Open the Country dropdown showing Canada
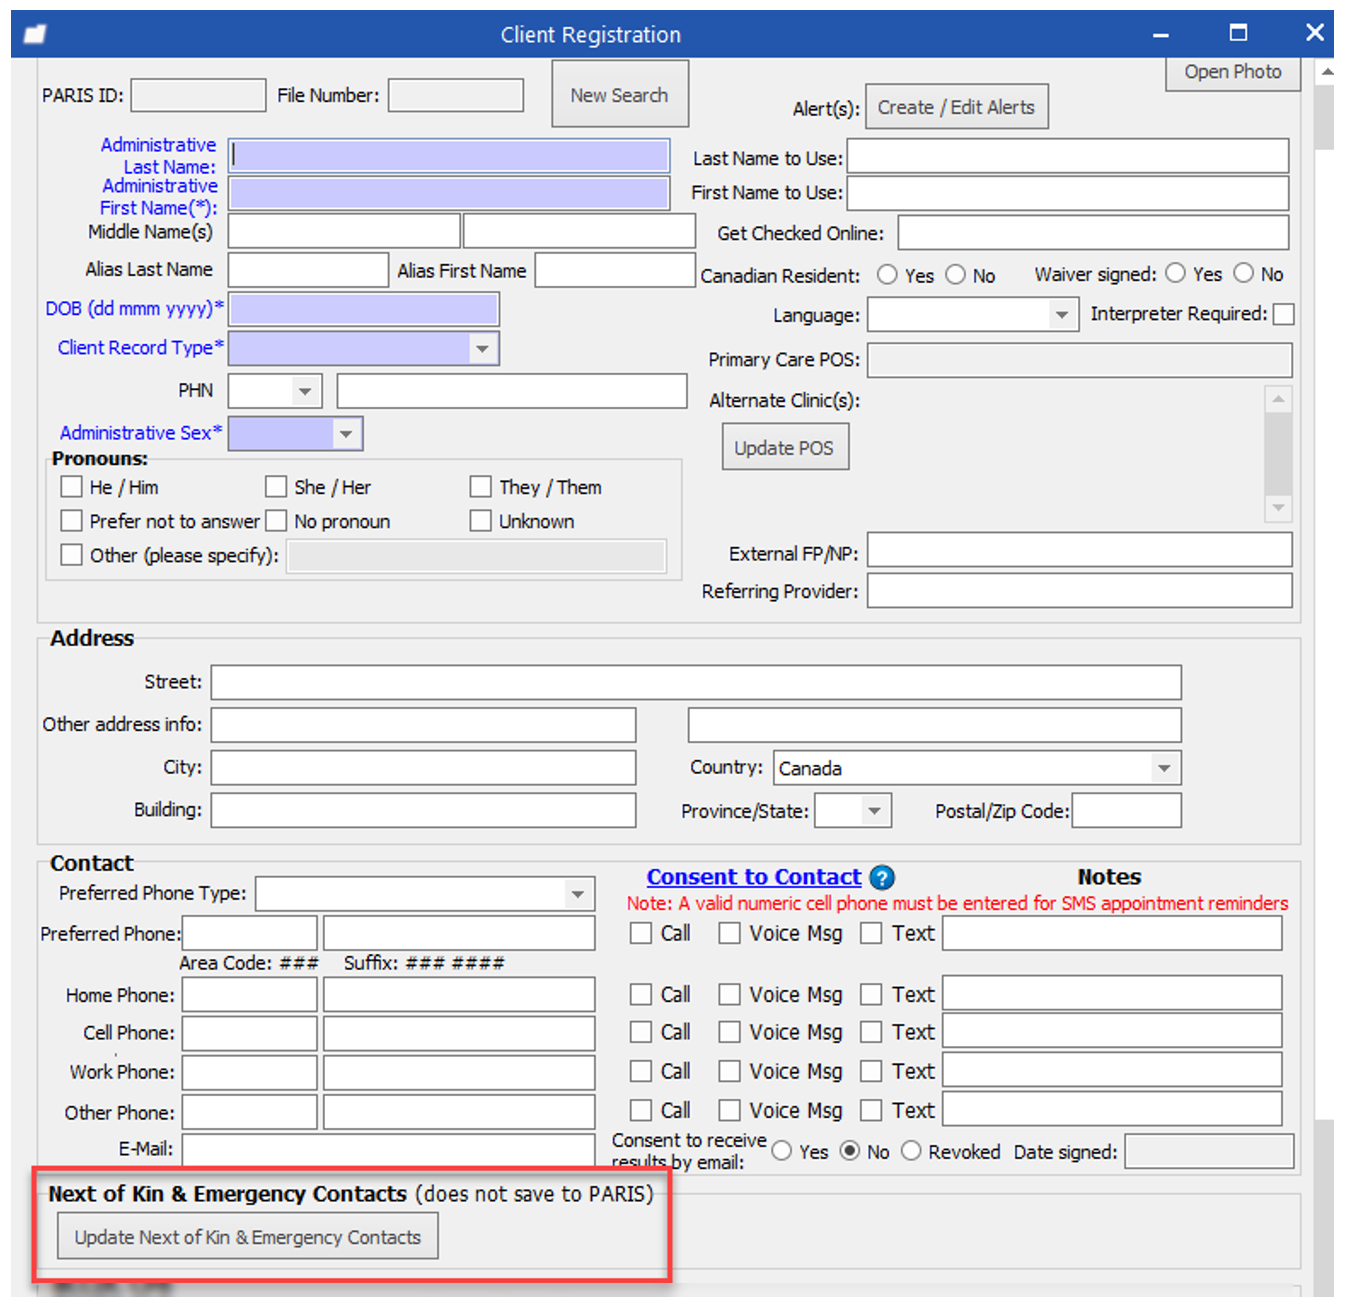Image resolution: width=1346 pixels, height=1297 pixels. point(1163,768)
